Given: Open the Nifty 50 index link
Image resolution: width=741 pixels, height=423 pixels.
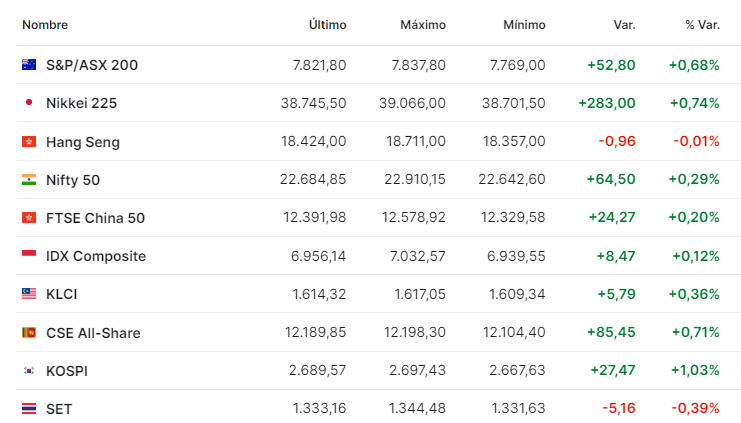Looking at the screenshot, I should tap(73, 180).
